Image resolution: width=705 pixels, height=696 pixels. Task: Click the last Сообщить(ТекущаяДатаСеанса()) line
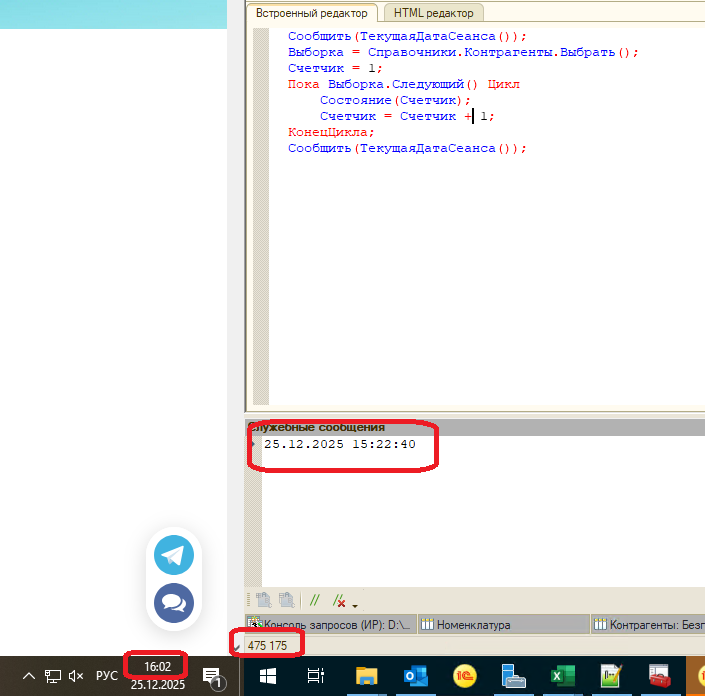point(407,148)
